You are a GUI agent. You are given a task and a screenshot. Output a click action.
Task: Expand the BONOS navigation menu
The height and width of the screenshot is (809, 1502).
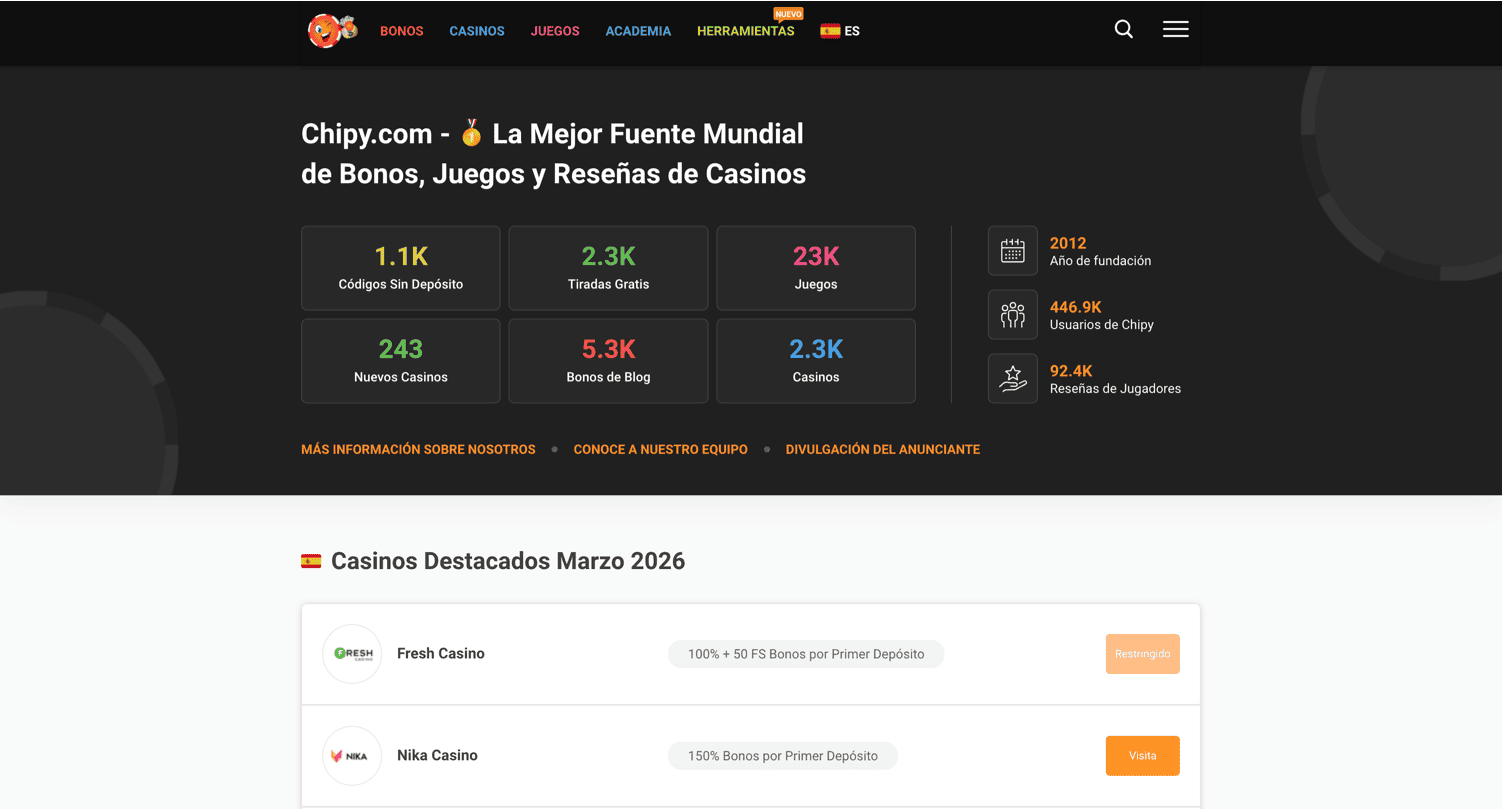(402, 31)
